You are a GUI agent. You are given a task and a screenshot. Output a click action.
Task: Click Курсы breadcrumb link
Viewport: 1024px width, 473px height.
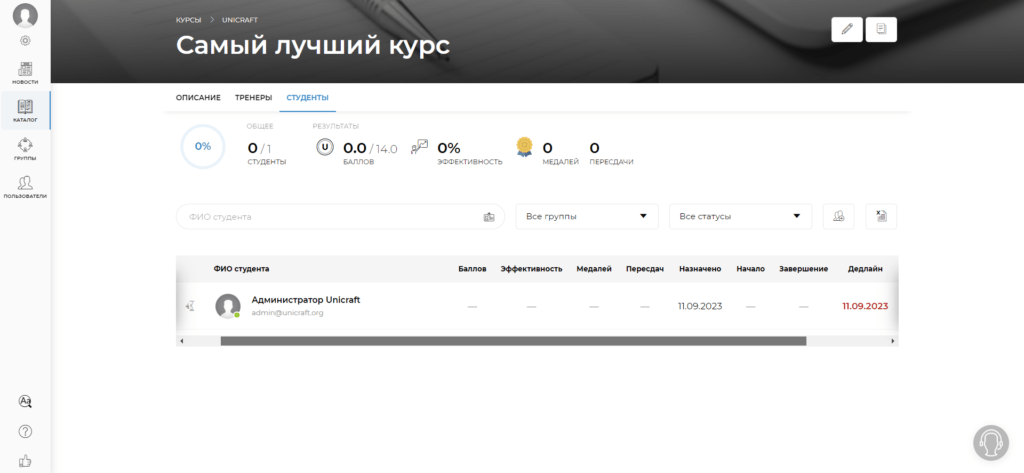[188, 20]
